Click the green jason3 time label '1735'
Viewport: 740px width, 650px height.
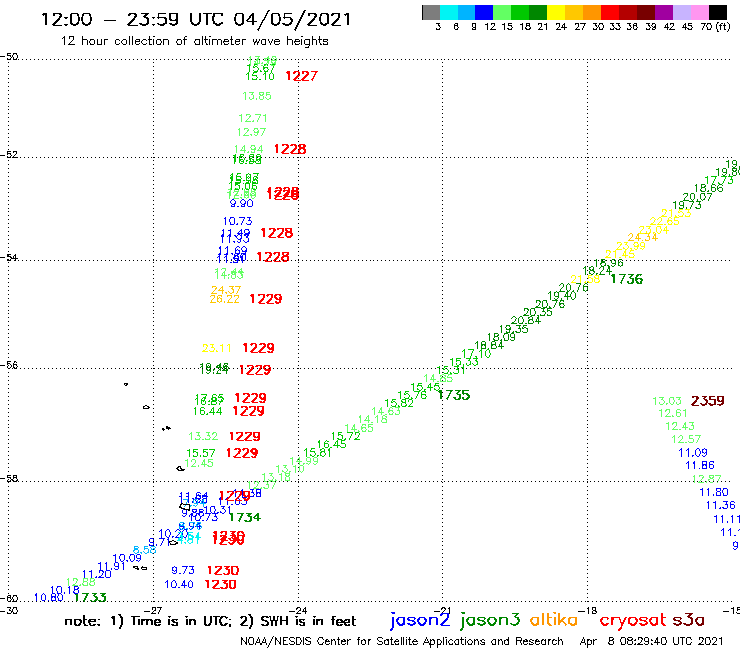[x=454, y=395]
